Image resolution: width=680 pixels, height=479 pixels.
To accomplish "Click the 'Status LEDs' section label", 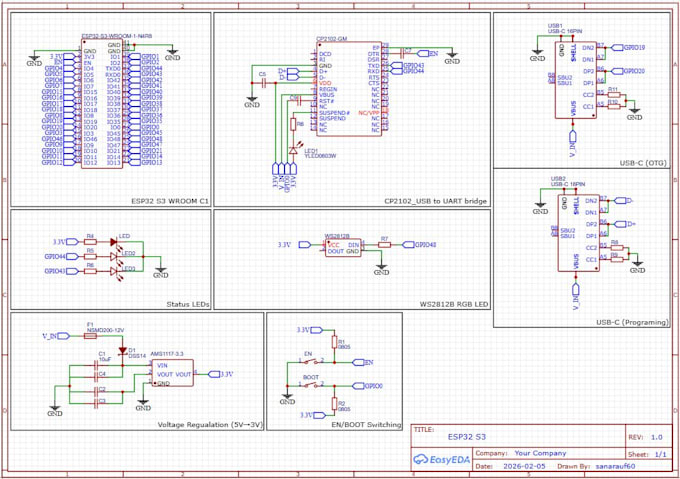I will (188, 304).
